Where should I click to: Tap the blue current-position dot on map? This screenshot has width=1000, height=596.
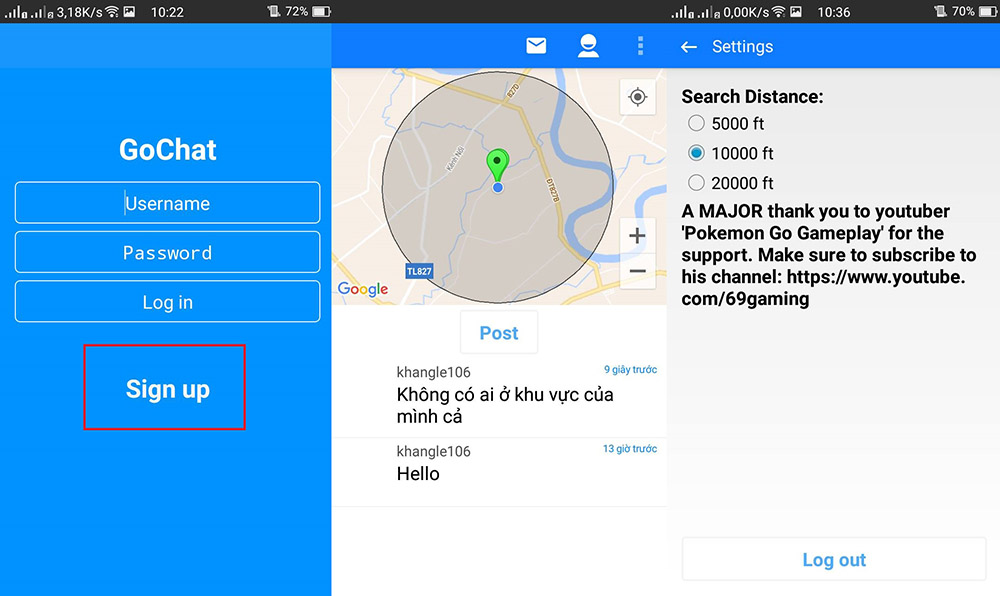pyautogui.click(x=498, y=187)
